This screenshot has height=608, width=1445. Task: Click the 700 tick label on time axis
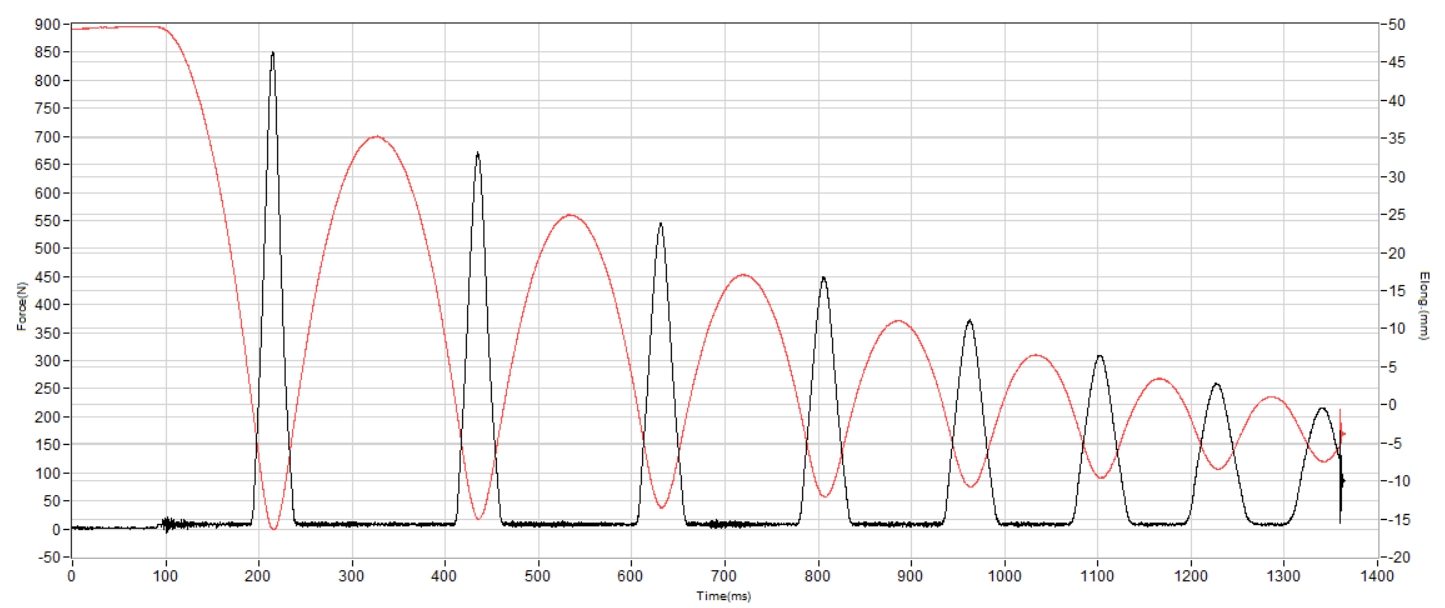pos(724,577)
